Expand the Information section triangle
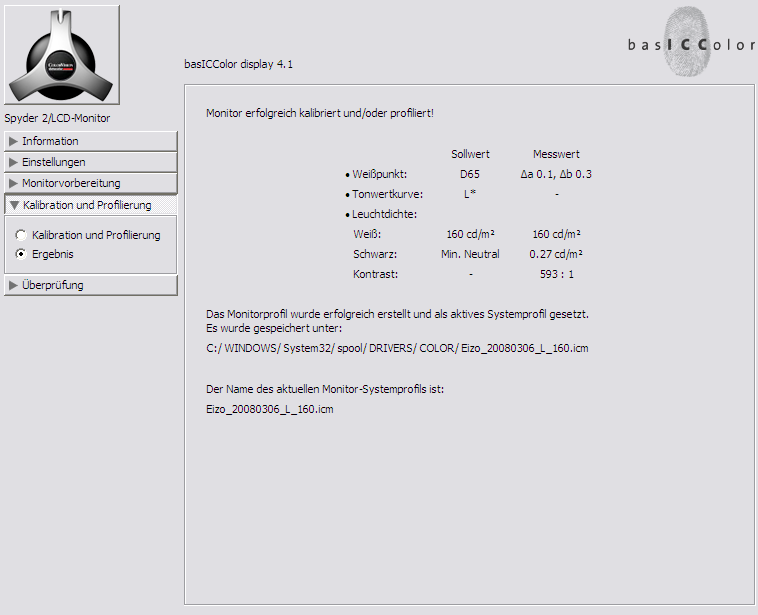This screenshot has height=615, width=758. point(13,141)
